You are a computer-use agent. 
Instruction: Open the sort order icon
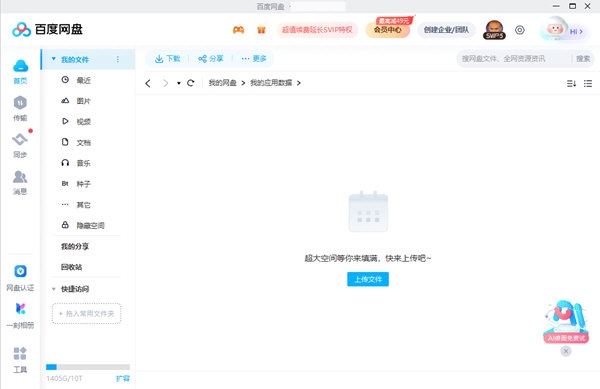pos(571,83)
